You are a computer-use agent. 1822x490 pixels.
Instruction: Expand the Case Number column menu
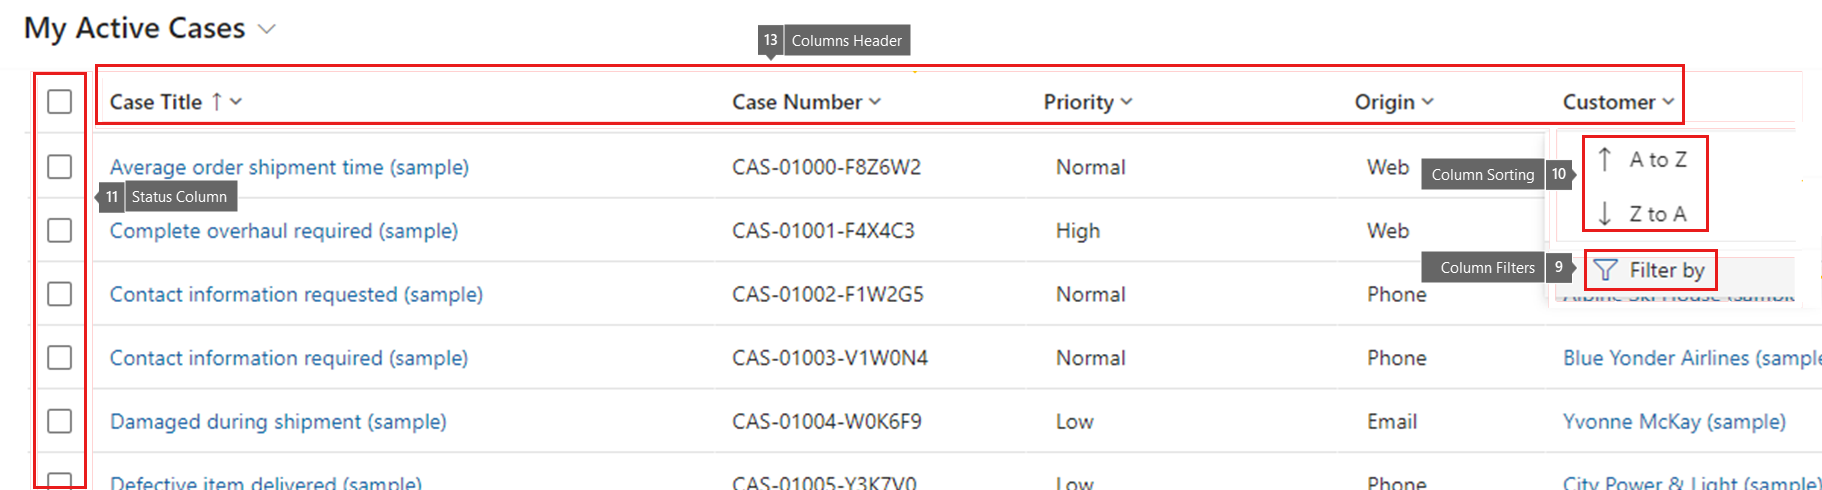(875, 102)
